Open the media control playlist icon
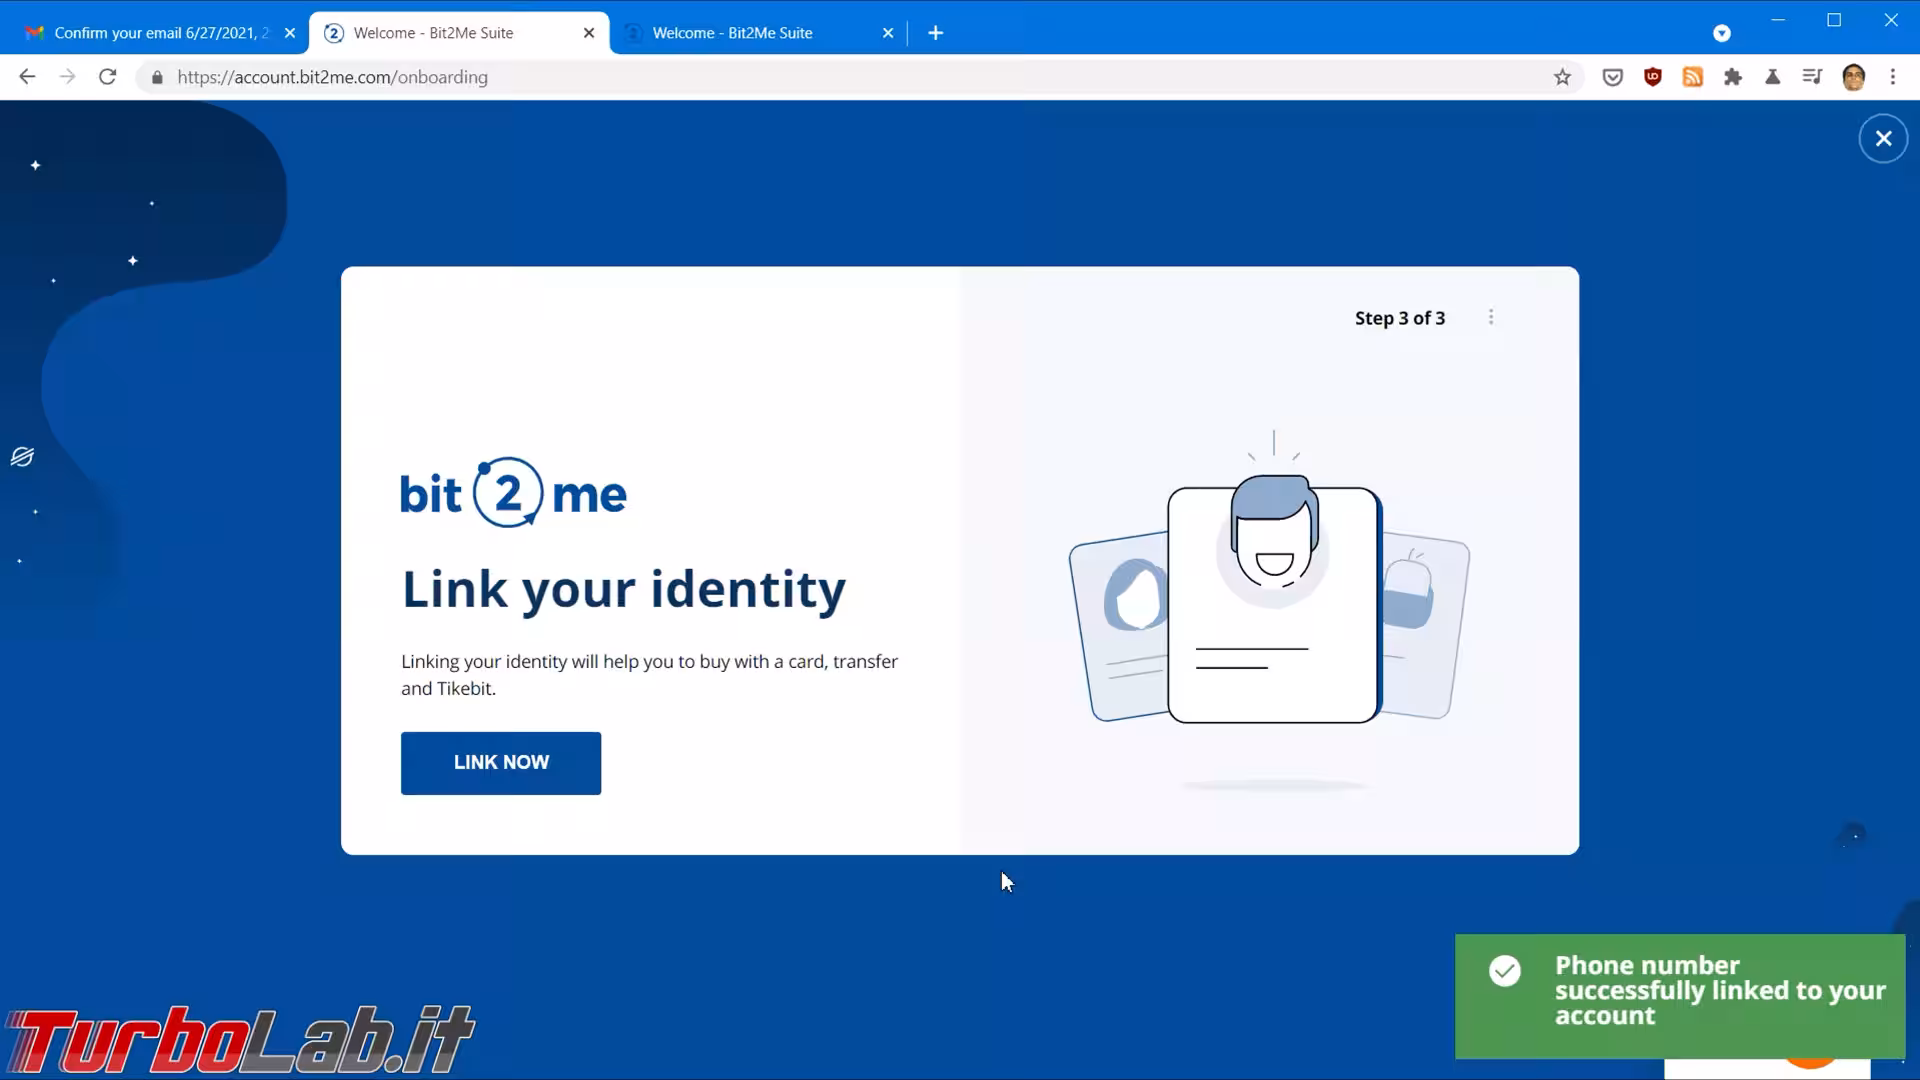 tap(1812, 77)
